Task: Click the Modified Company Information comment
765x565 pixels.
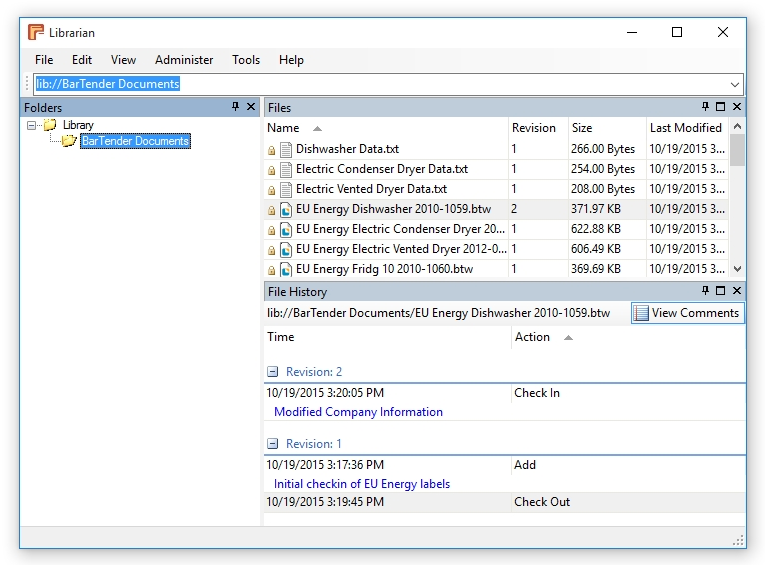Action: [x=359, y=412]
